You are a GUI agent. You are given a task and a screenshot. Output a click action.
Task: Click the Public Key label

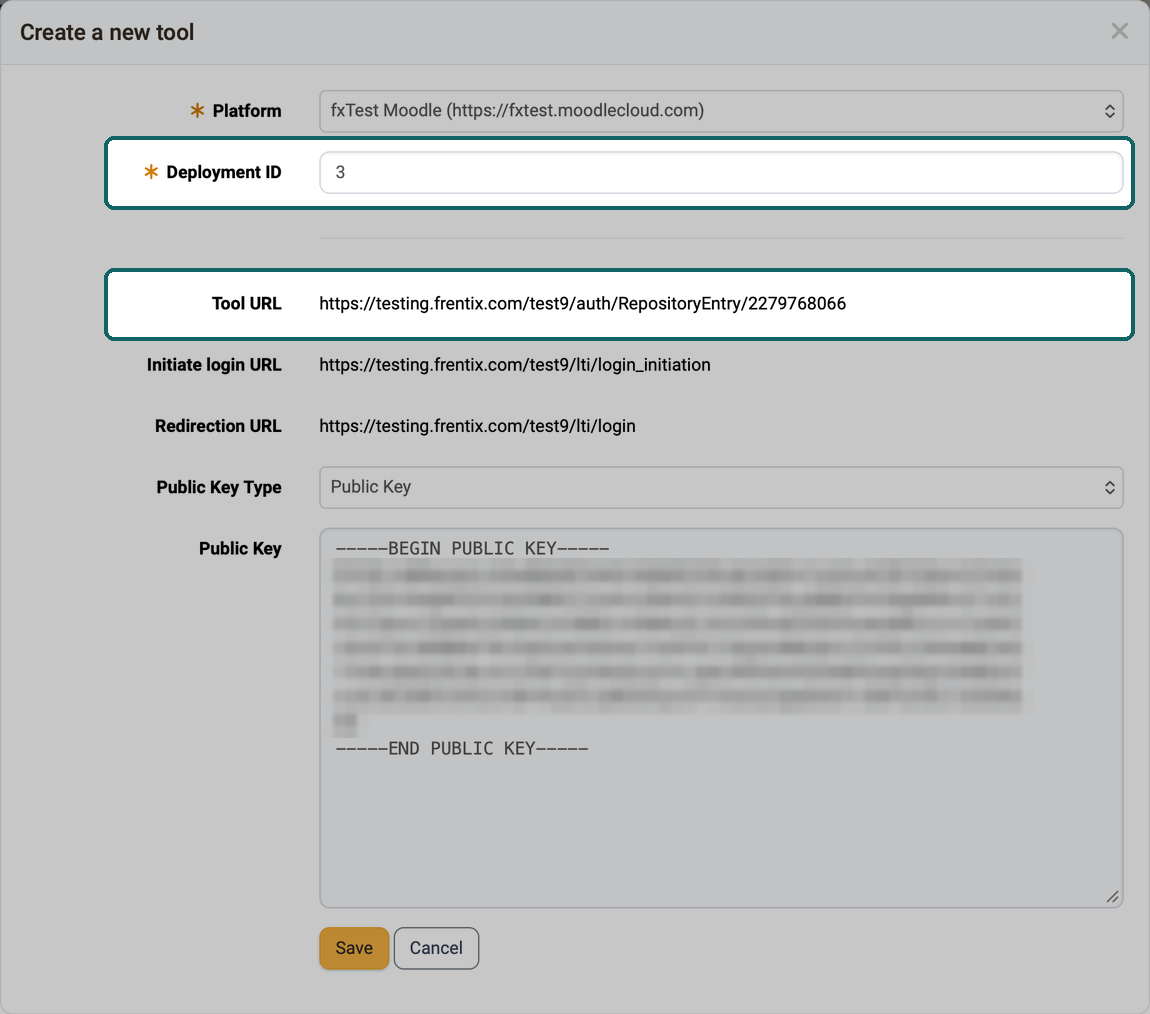point(240,548)
